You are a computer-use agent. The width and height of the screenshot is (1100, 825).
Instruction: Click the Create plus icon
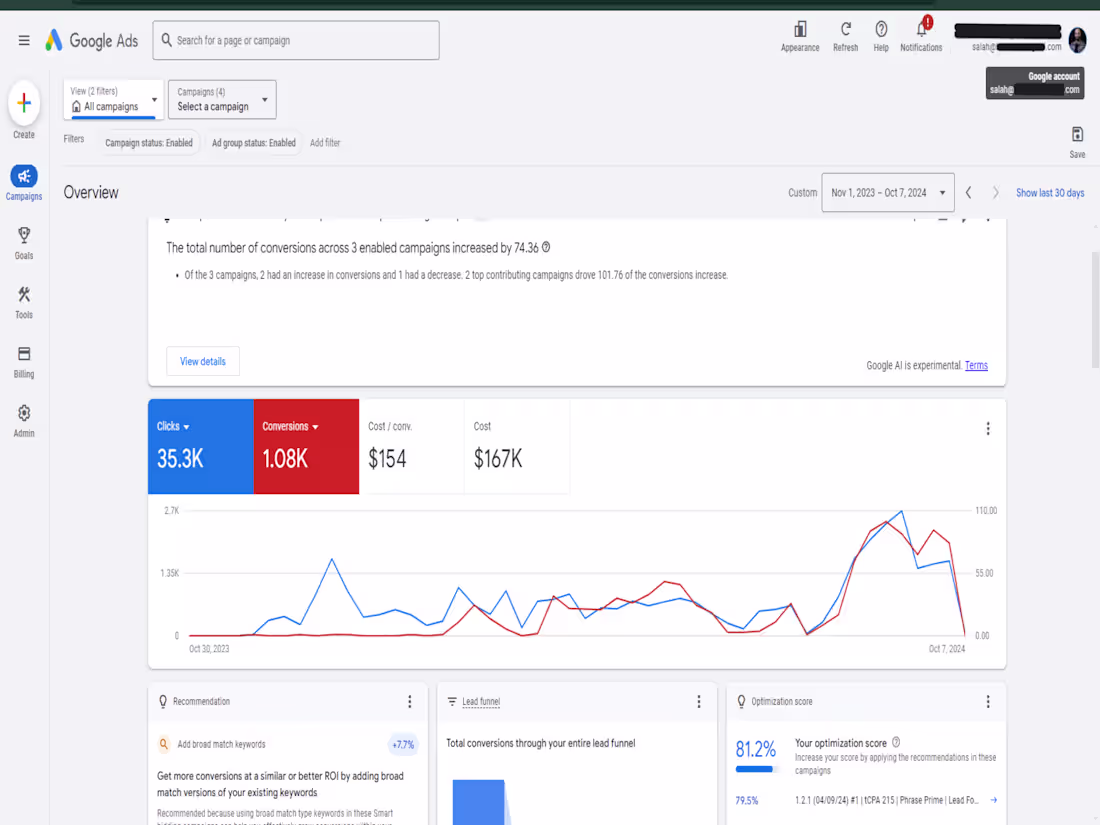23,101
